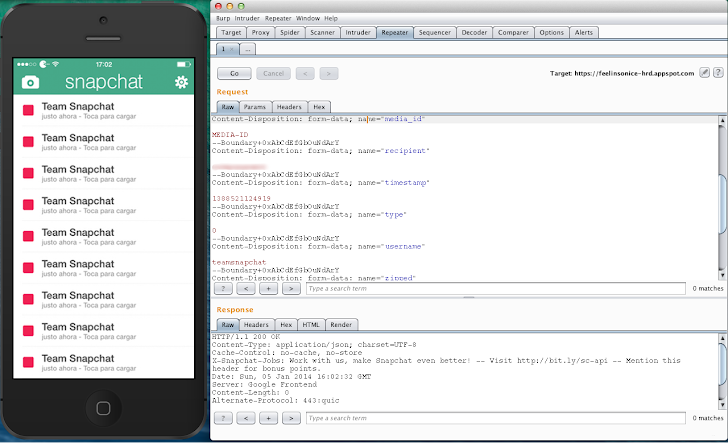Open the last Team Snapchat snap
This screenshot has width=728, height=443.
(x=104, y=363)
